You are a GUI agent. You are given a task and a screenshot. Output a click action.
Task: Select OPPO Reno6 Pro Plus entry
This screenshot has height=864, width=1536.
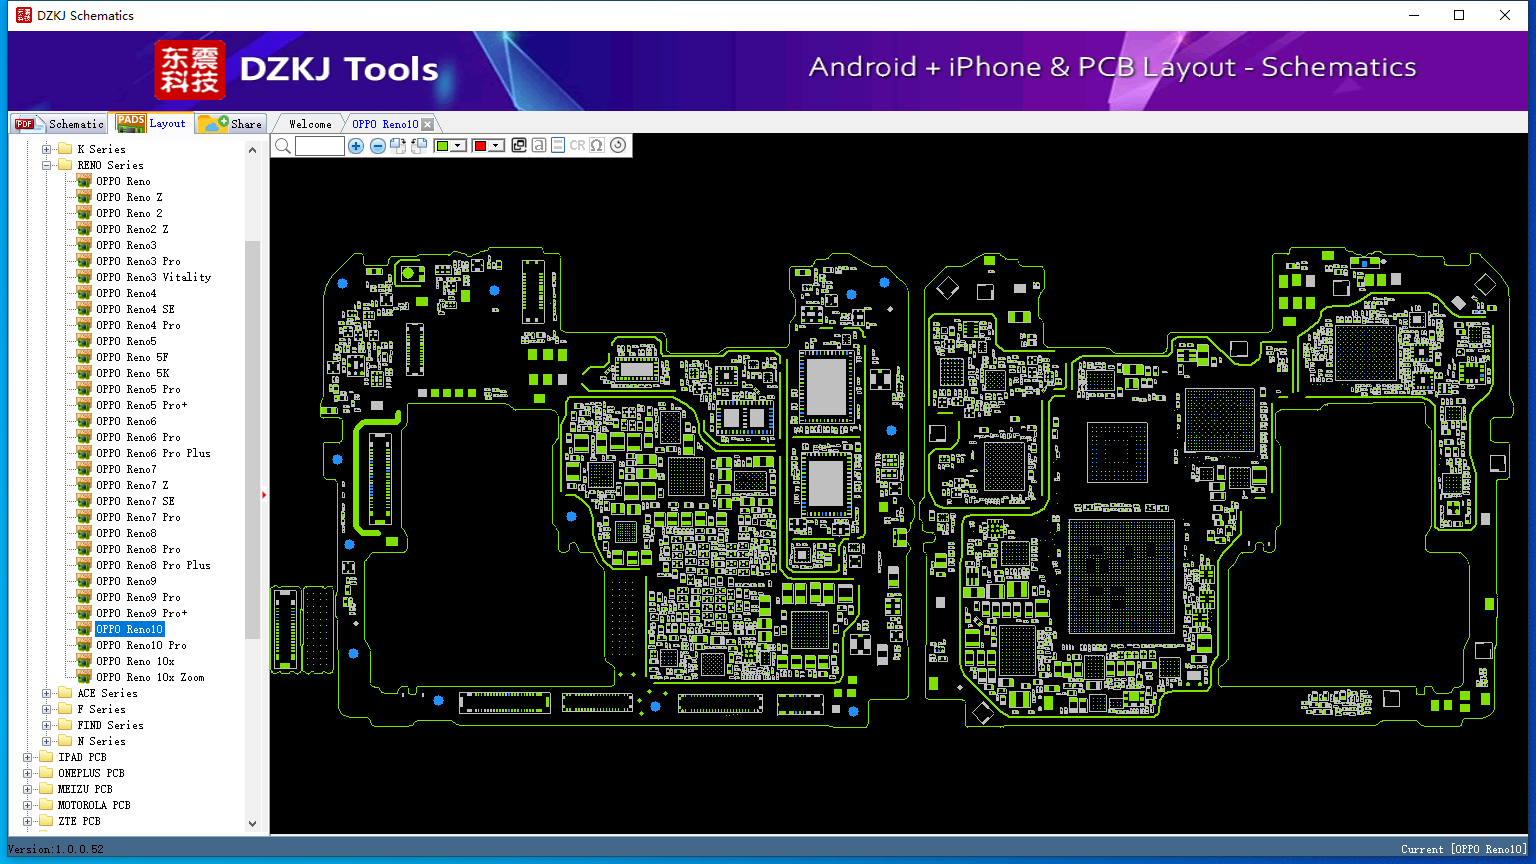tap(153, 453)
